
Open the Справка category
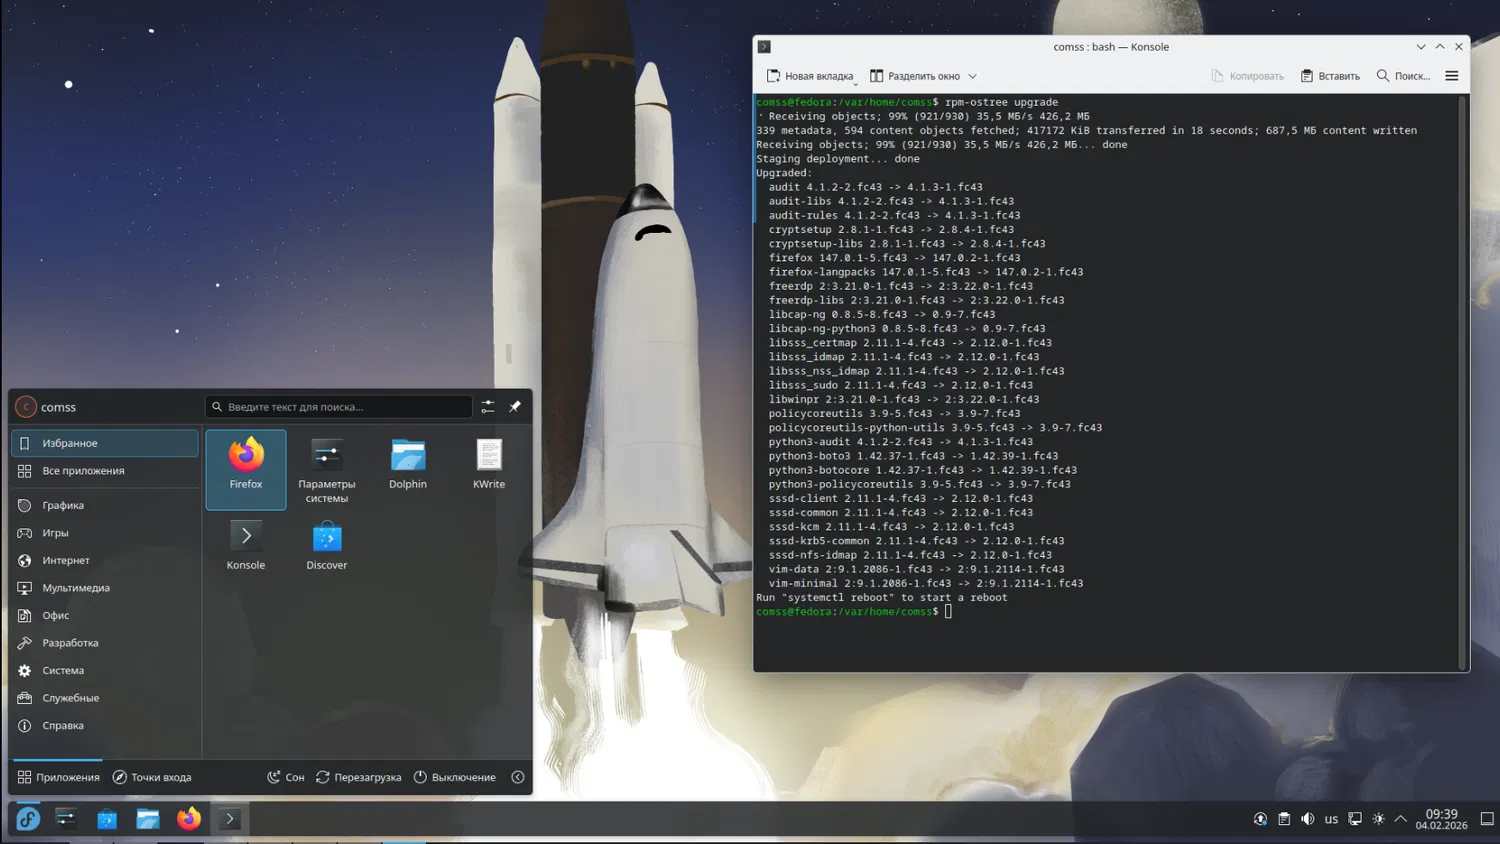(x=105, y=726)
